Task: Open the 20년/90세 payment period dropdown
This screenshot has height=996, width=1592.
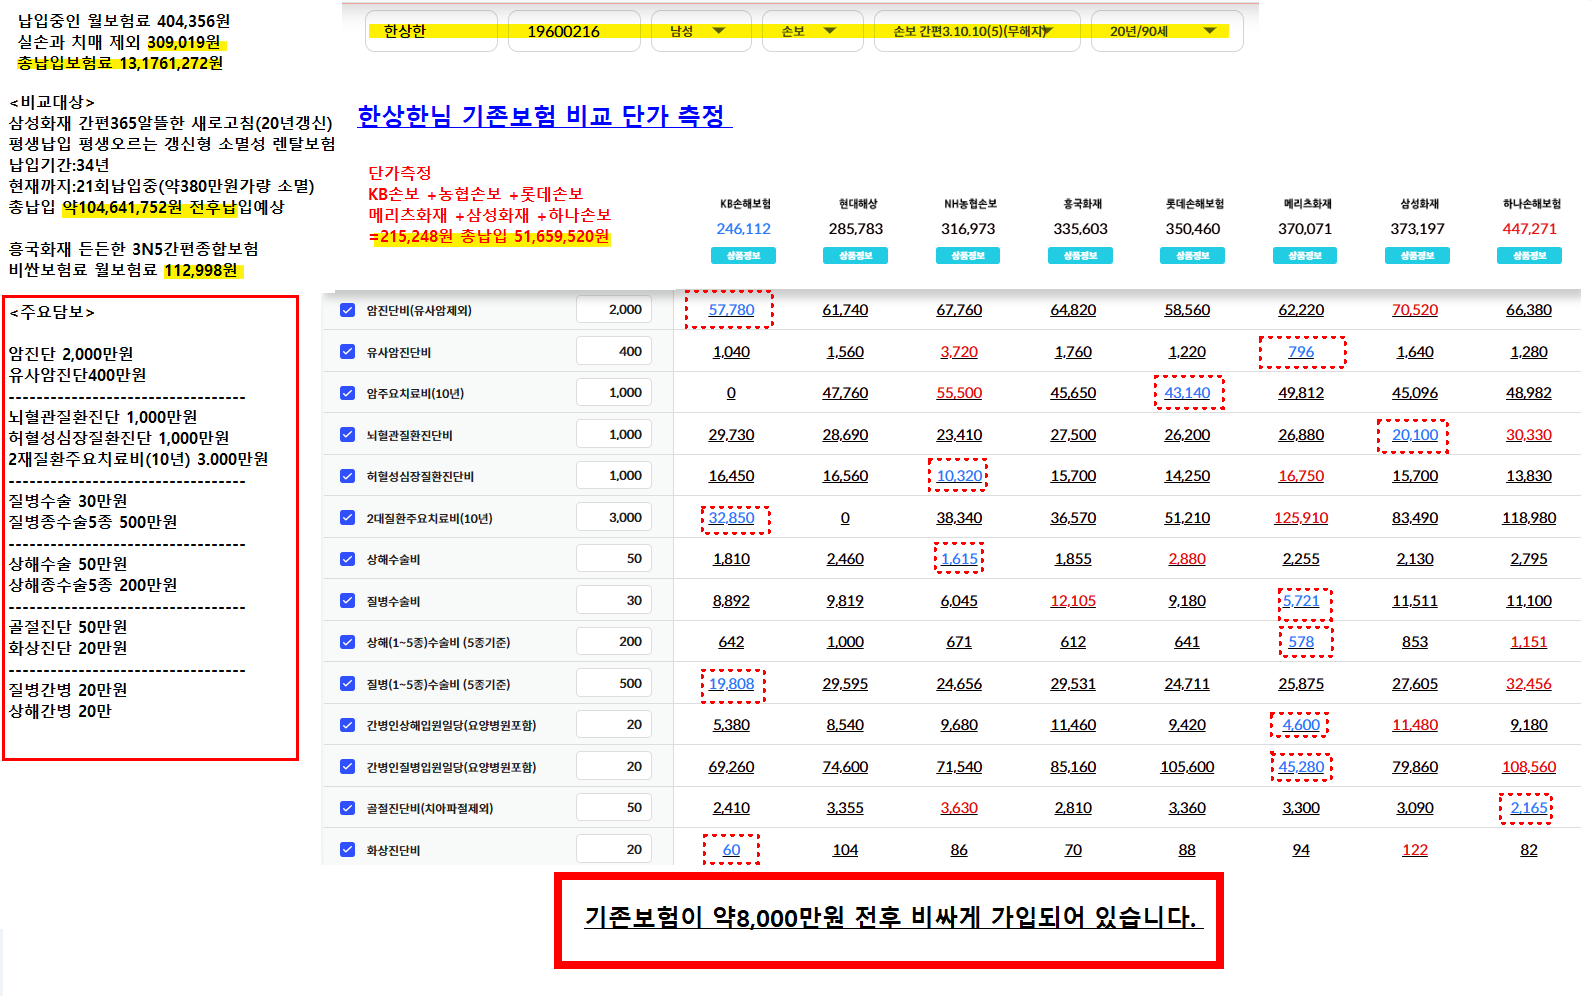Action: point(1167,31)
